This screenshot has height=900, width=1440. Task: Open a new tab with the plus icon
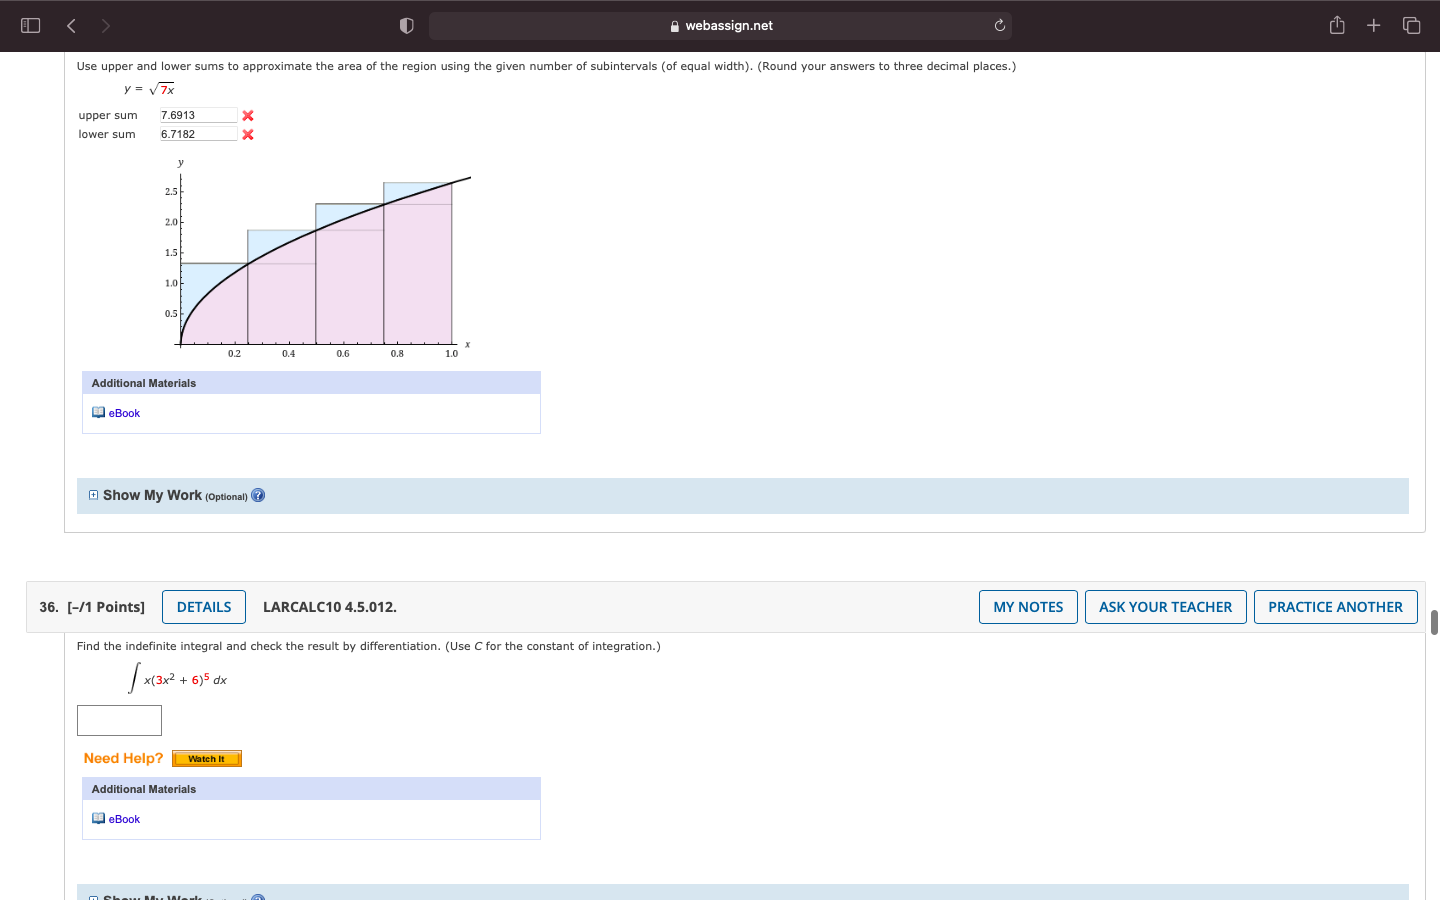coord(1373,25)
